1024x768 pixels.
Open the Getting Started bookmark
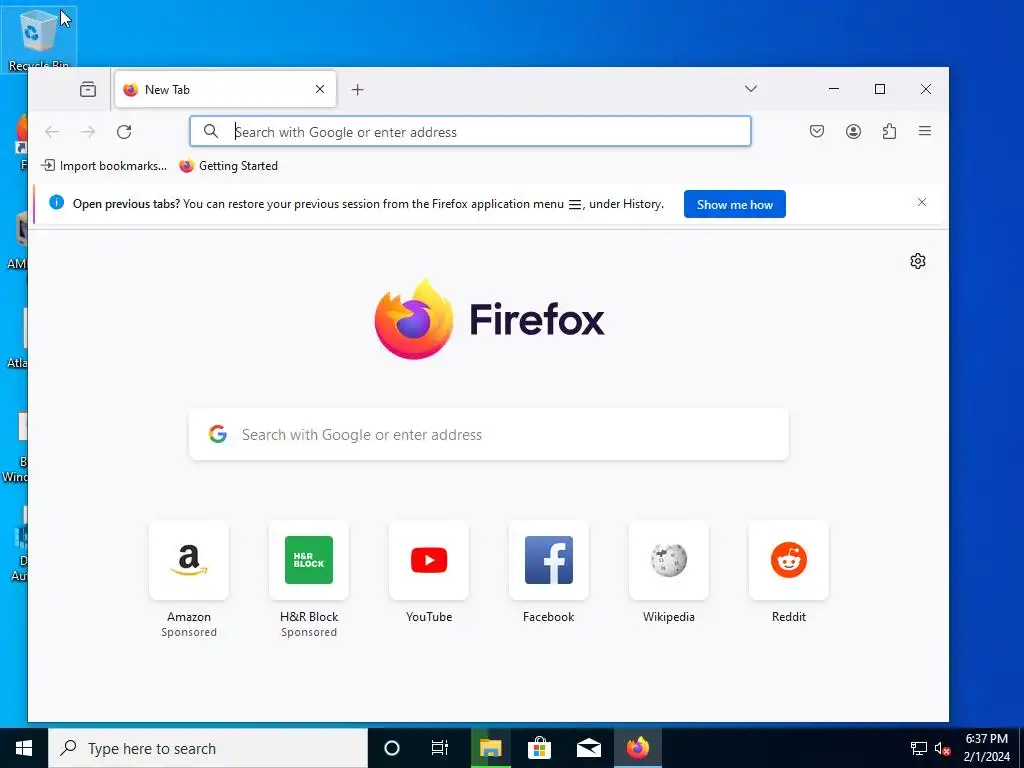(x=229, y=166)
